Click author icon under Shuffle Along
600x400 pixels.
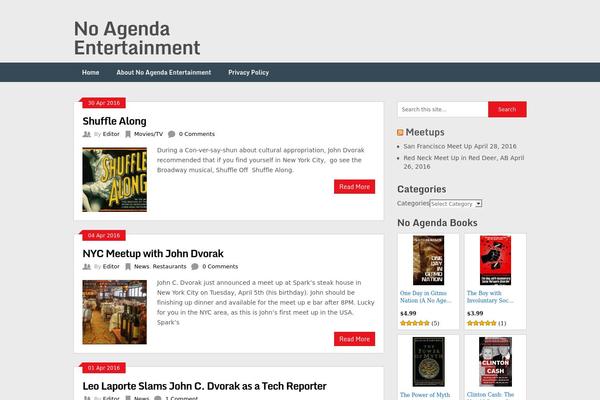point(87,134)
